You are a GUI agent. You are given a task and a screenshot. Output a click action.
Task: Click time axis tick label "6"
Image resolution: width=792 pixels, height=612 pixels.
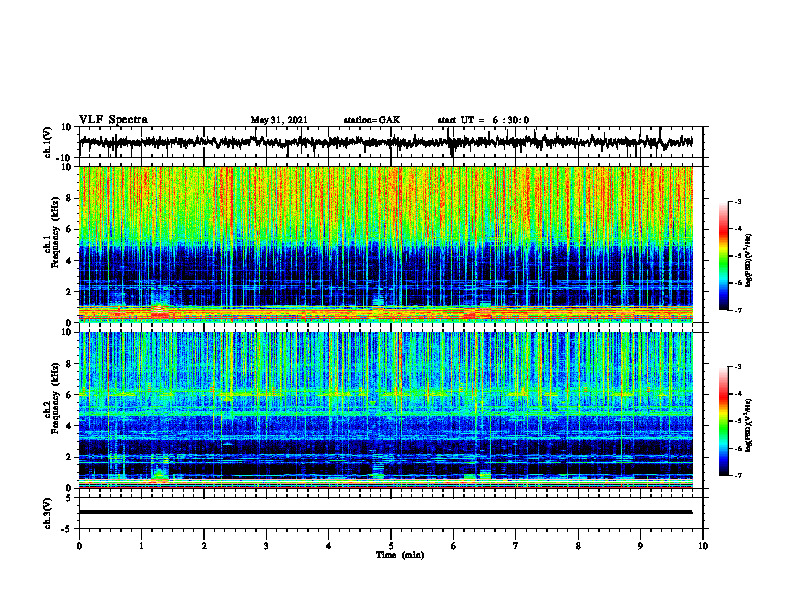pos(454,546)
